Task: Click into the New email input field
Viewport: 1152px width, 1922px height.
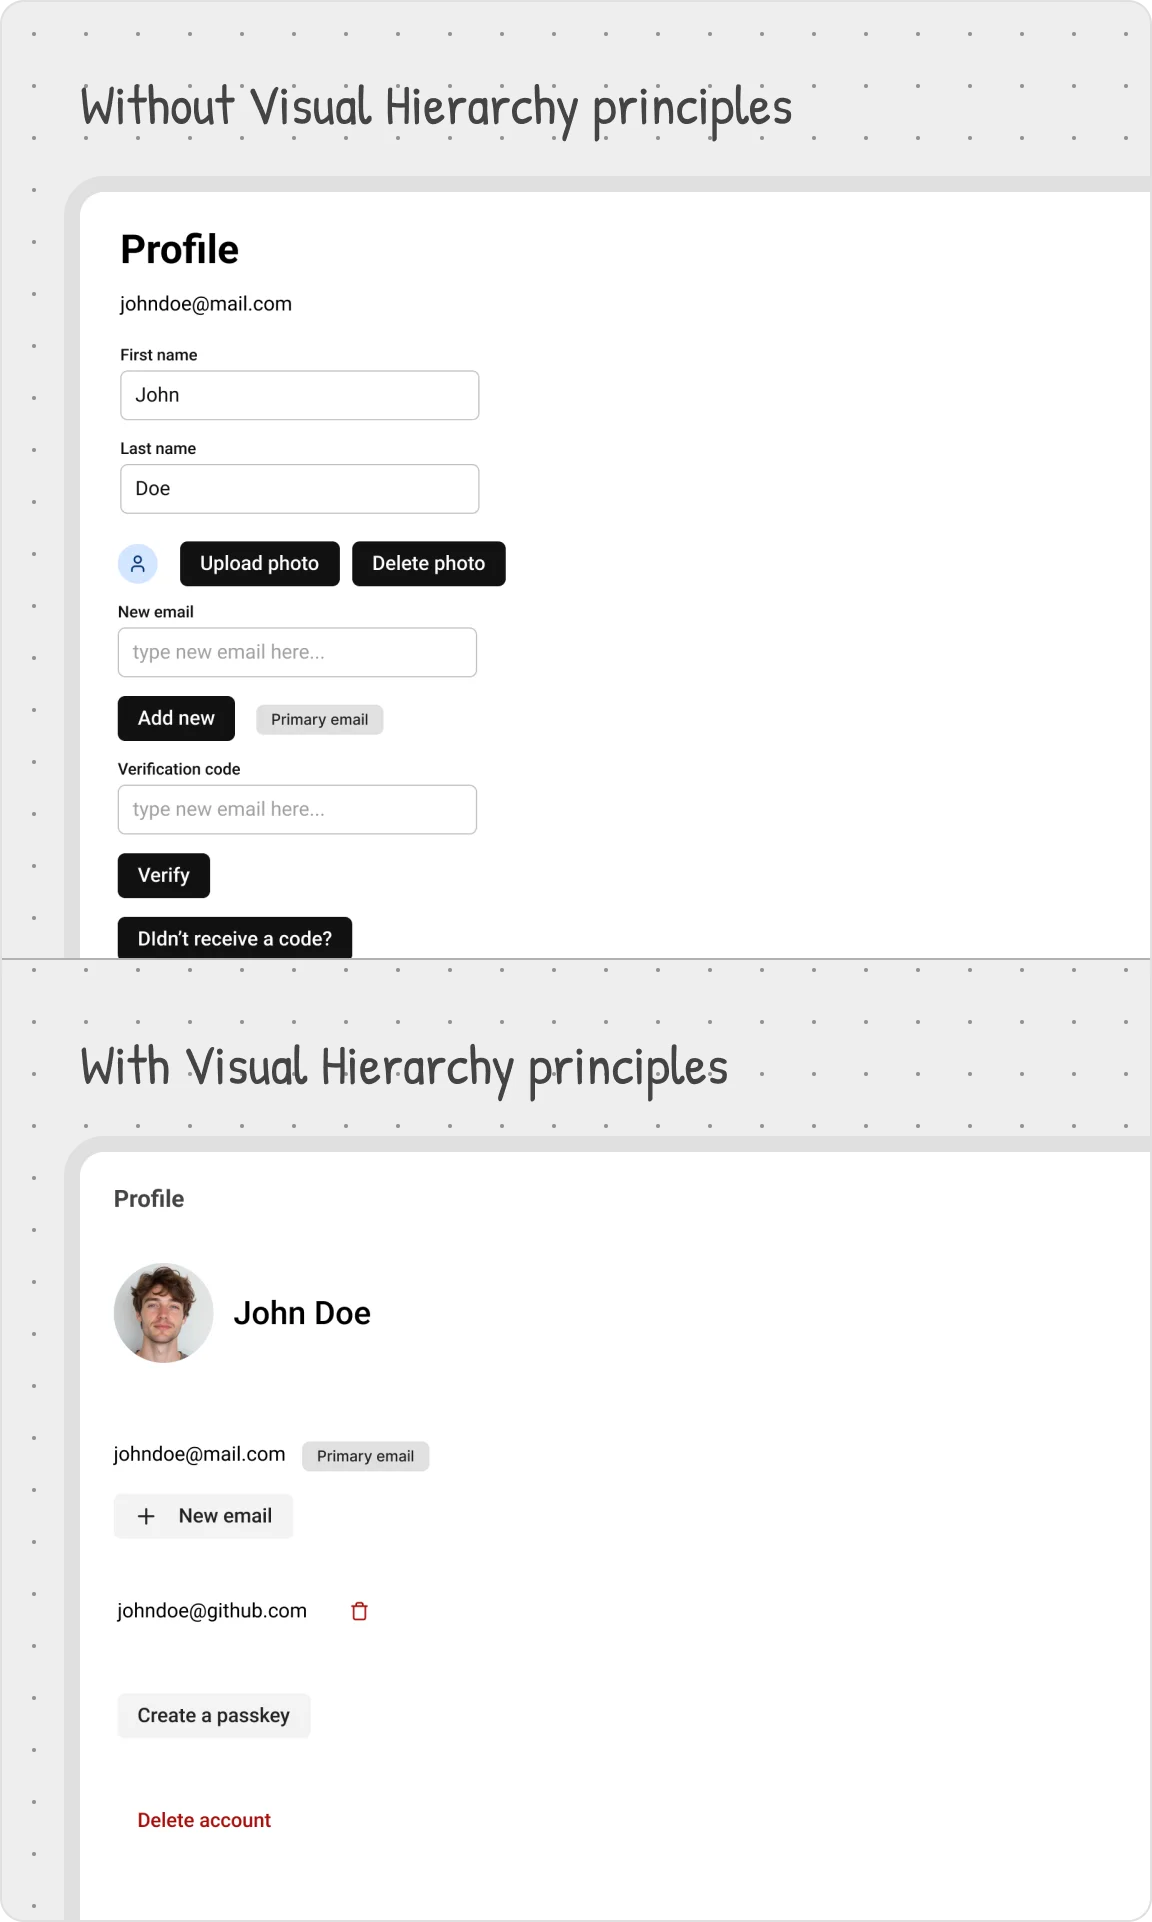Action: (297, 652)
